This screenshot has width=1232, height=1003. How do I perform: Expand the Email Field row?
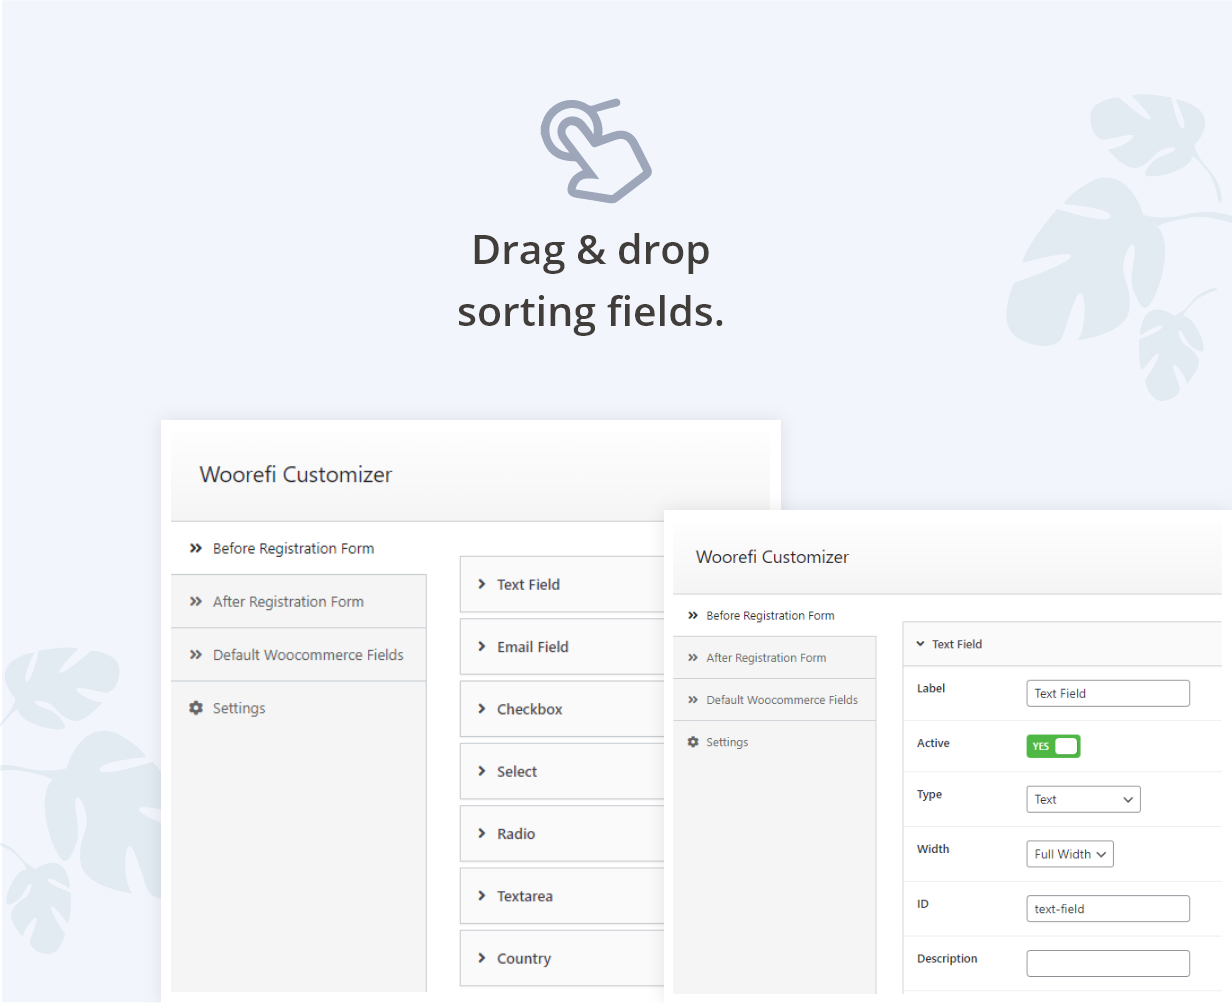[562, 646]
